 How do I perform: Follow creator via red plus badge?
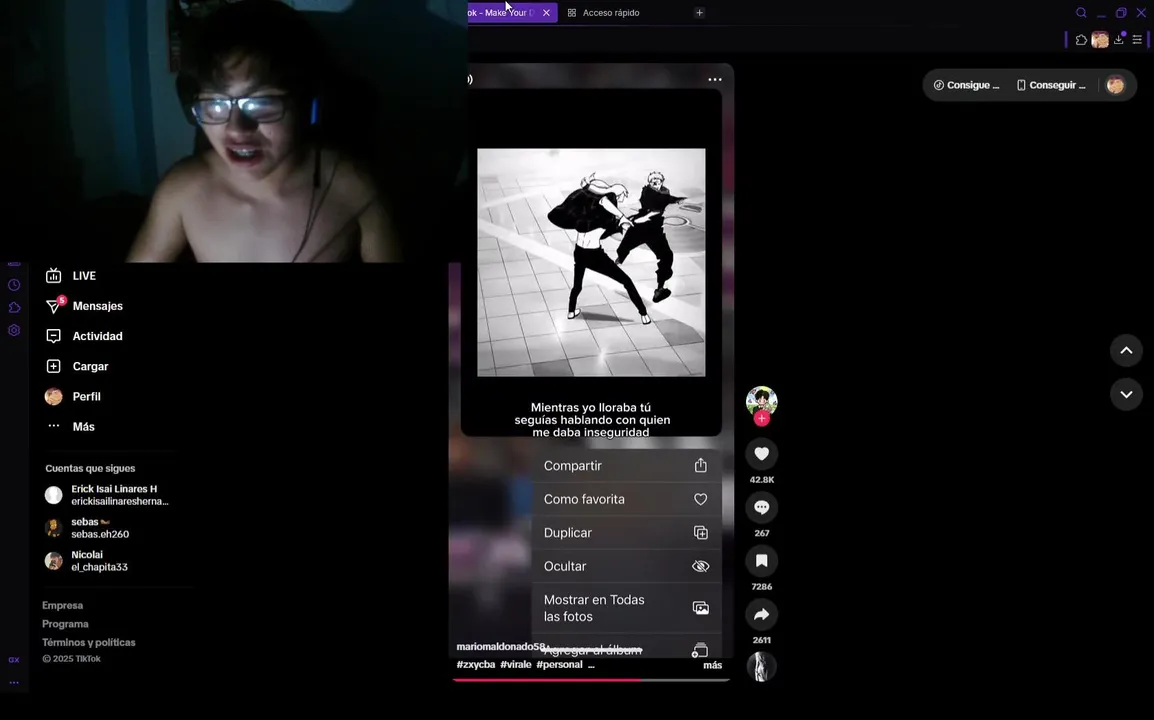click(762, 419)
